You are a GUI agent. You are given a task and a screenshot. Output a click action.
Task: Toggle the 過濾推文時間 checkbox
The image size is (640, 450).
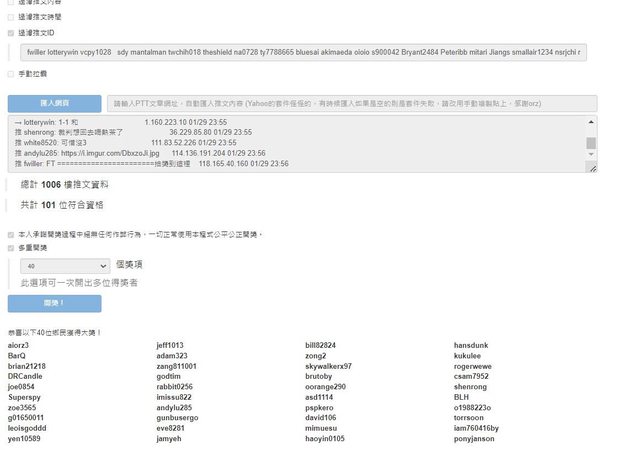click(11, 17)
